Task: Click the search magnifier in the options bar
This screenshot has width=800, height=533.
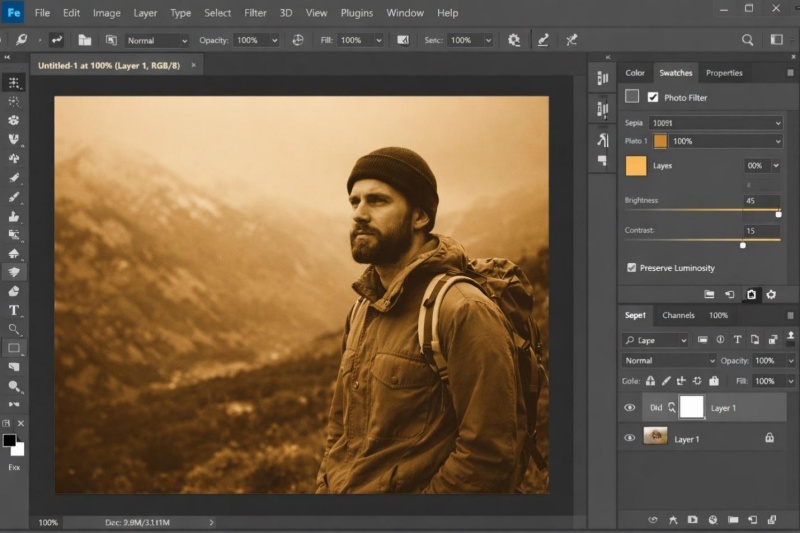Action: point(747,40)
